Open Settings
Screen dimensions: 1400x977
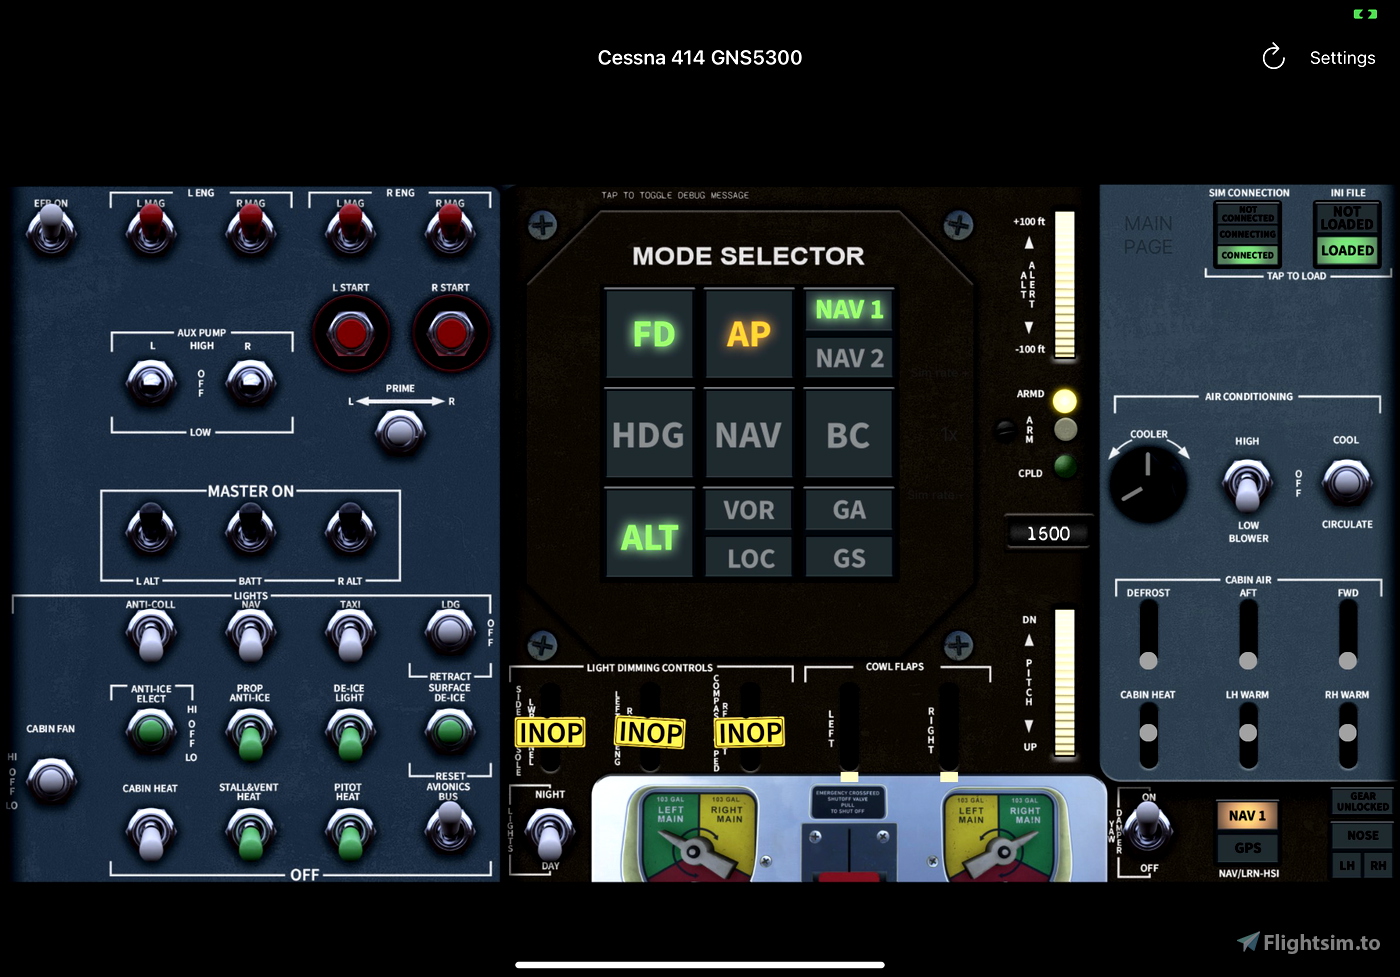pyautogui.click(x=1342, y=58)
